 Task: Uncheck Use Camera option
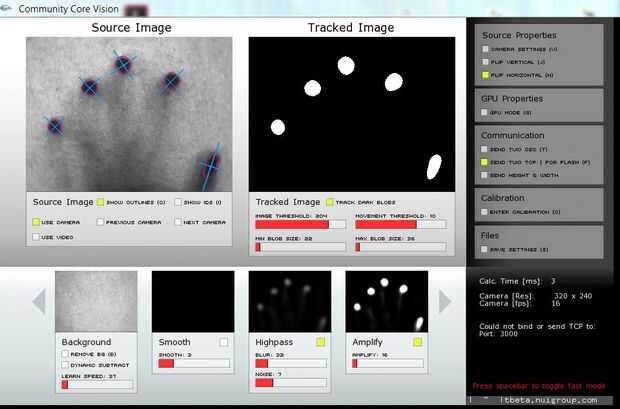(36, 222)
